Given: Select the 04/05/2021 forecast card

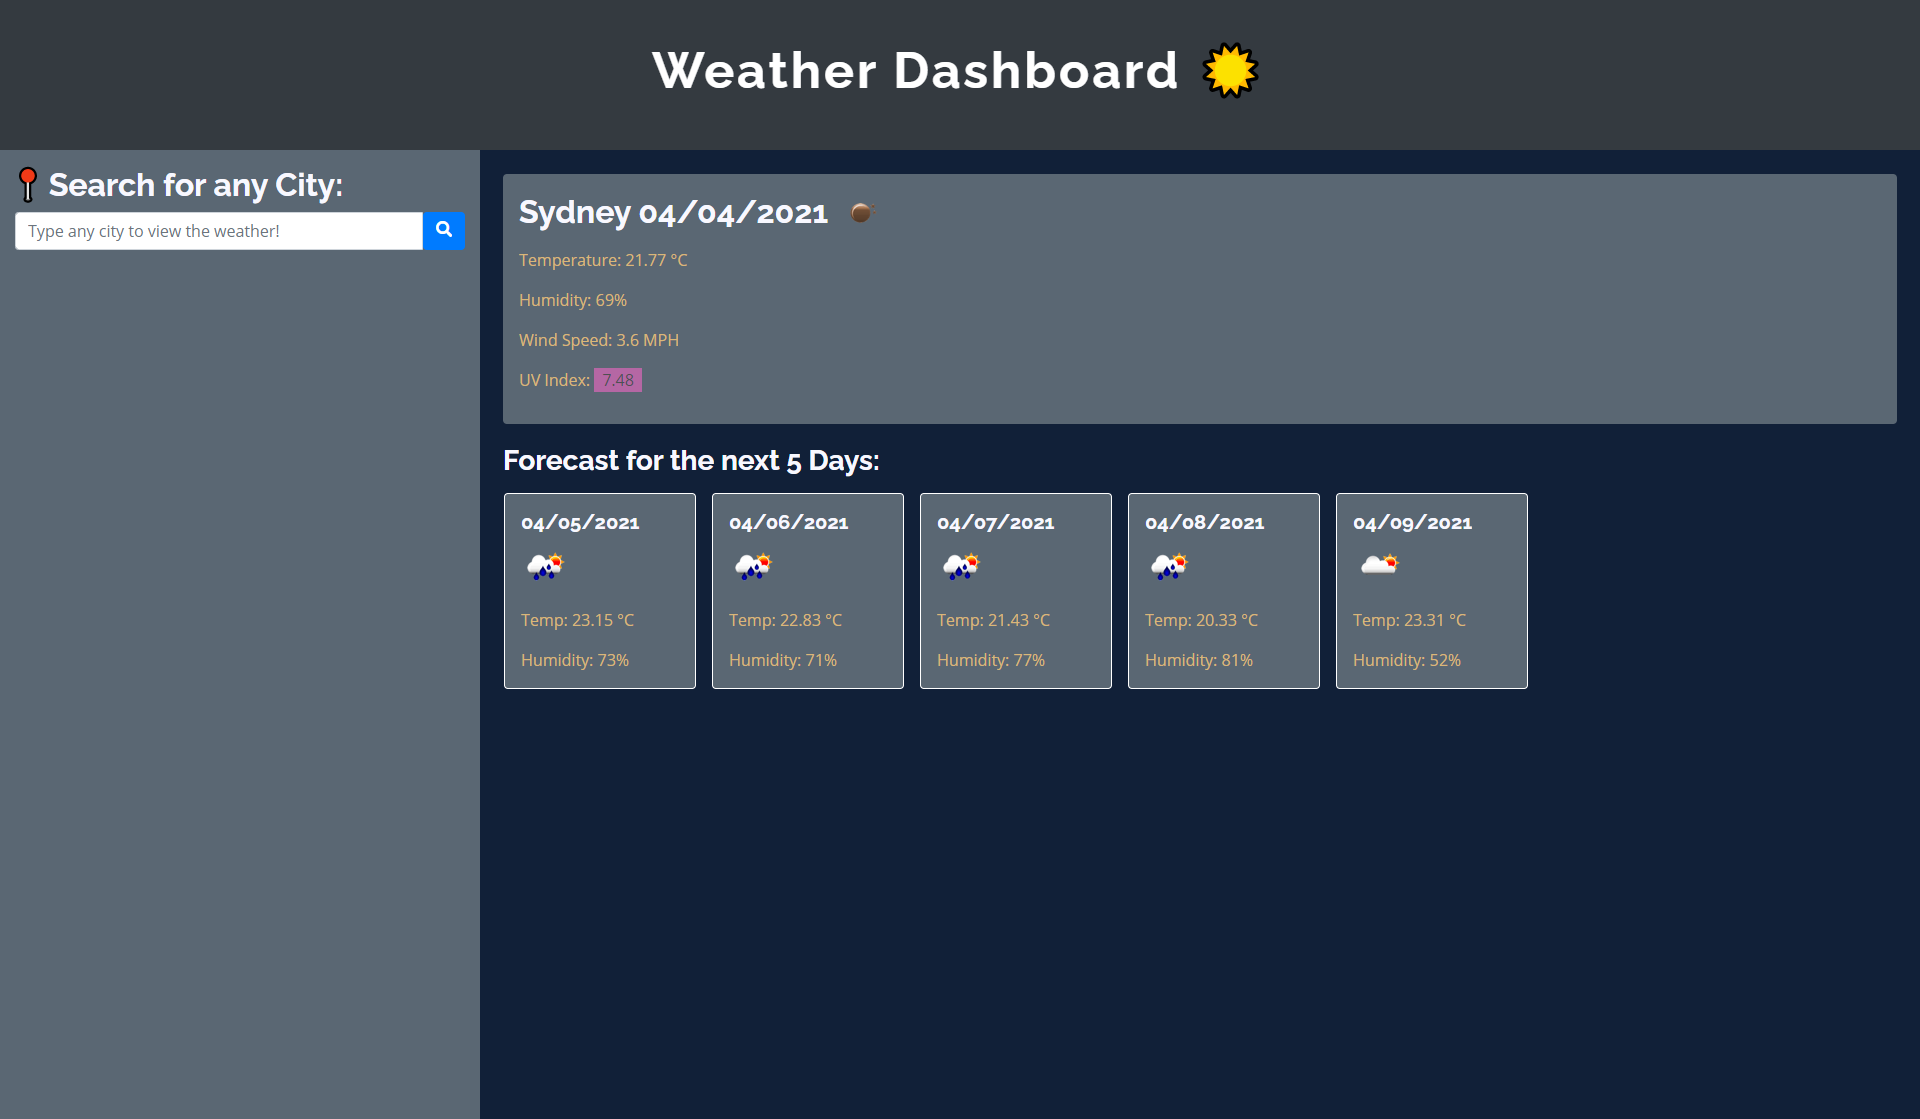Looking at the screenshot, I should [599, 590].
